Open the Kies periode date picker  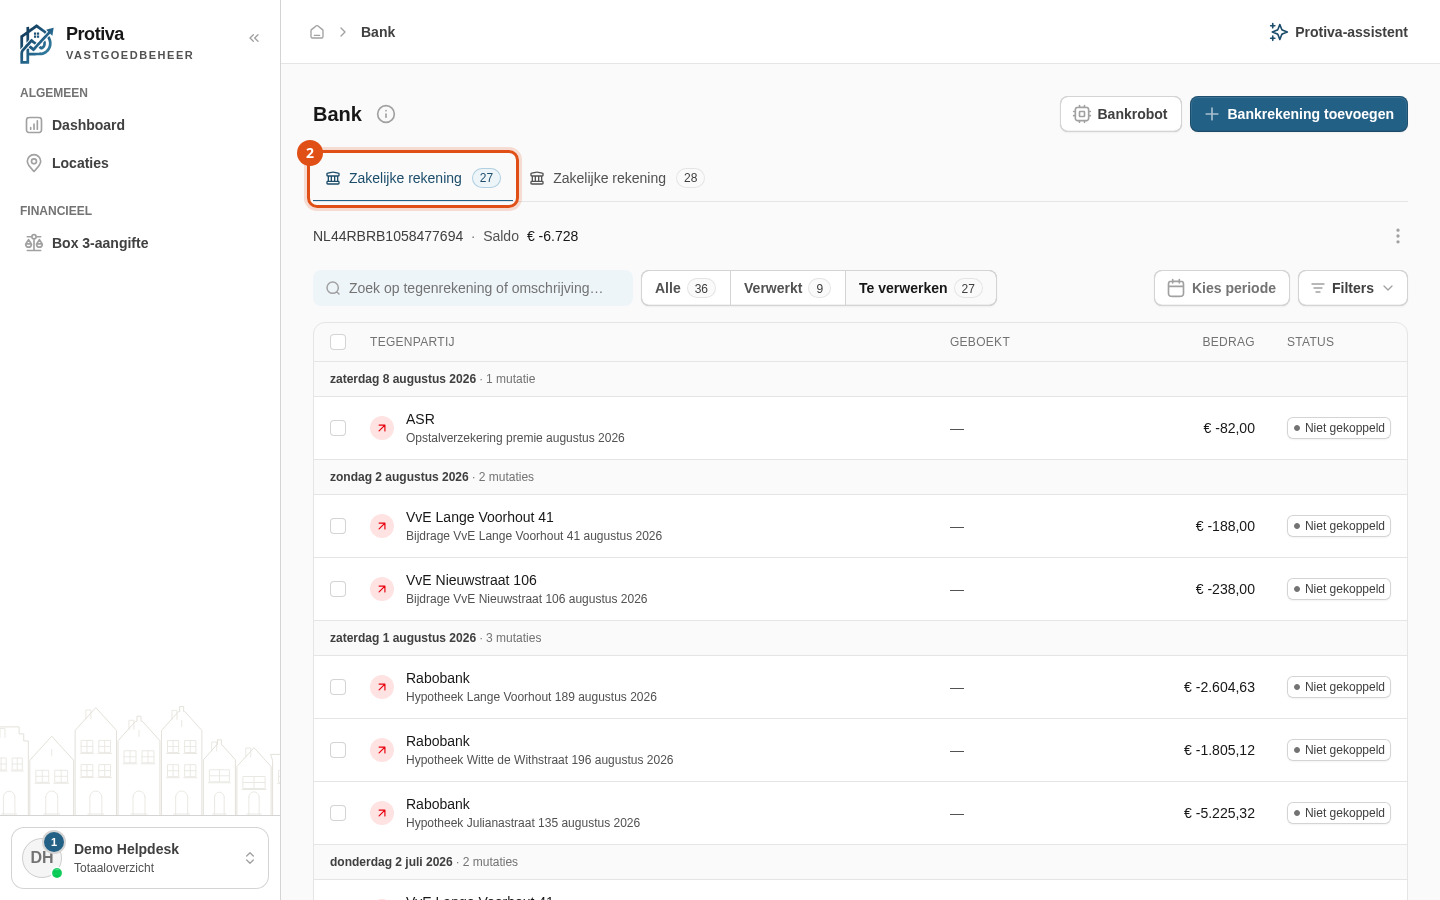1221,288
